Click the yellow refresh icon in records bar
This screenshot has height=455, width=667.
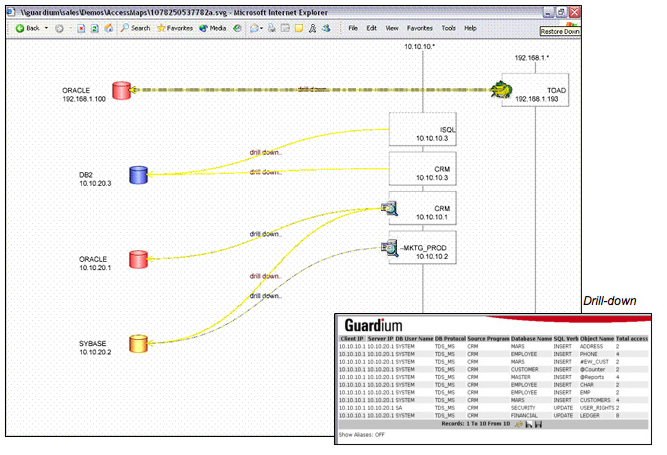[519, 424]
